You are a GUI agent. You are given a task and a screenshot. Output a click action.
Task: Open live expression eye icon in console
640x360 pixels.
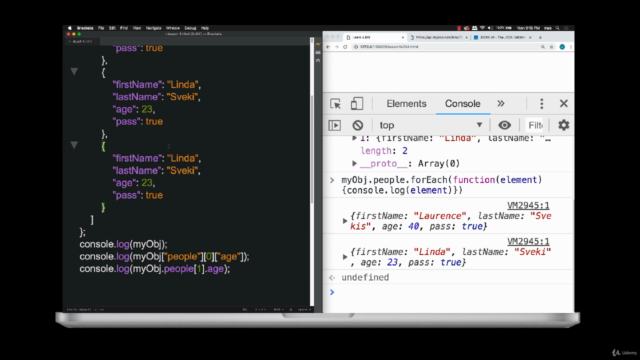tap(504, 125)
